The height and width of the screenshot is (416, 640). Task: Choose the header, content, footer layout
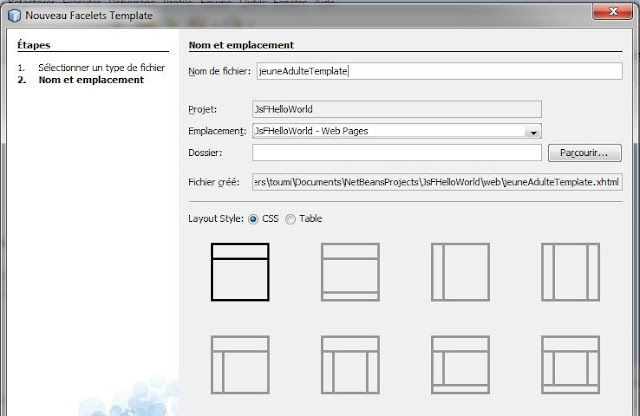point(350,272)
